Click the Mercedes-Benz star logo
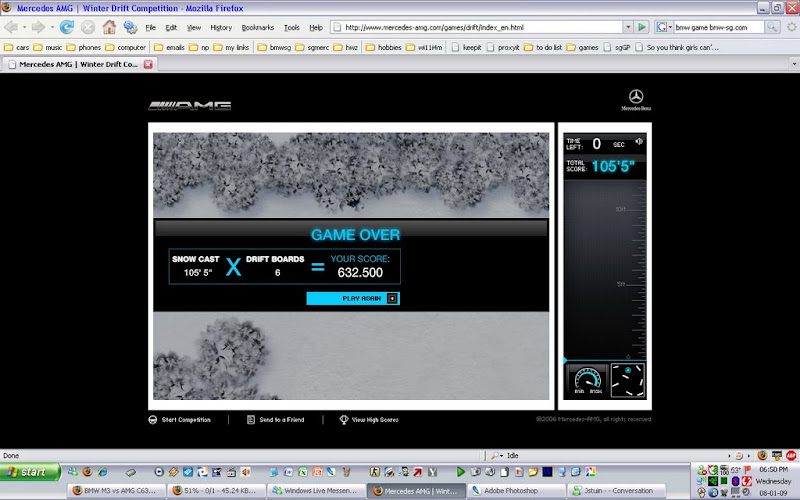The width and height of the screenshot is (800, 500). (636, 99)
